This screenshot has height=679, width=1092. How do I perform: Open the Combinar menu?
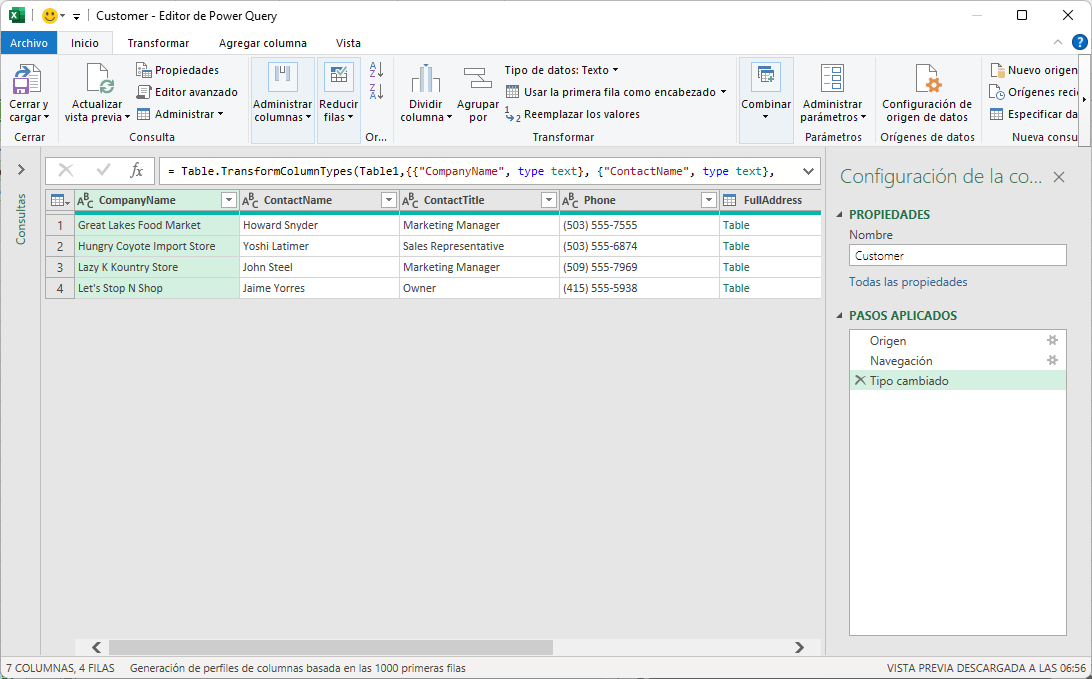[766, 100]
